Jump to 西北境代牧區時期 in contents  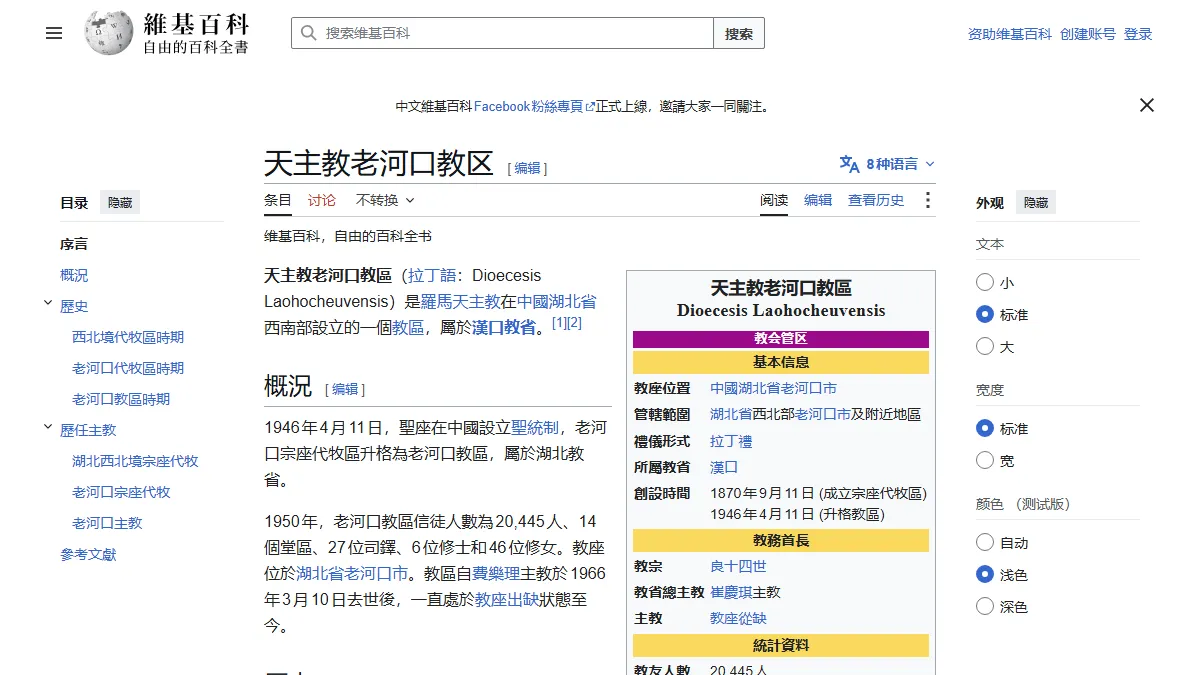pyautogui.click(x=128, y=337)
